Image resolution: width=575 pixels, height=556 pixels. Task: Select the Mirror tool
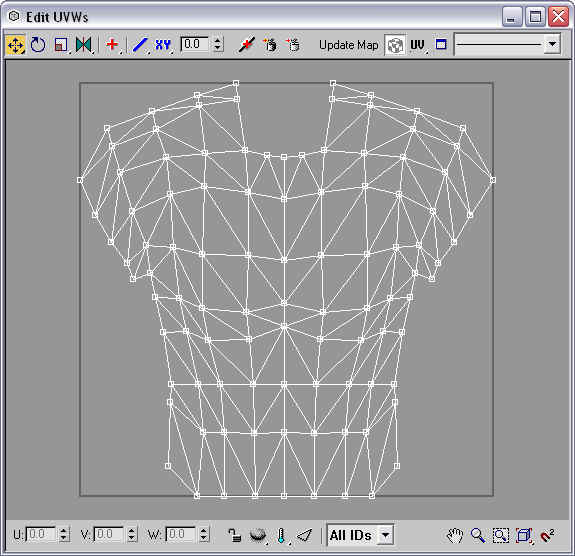click(x=84, y=45)
